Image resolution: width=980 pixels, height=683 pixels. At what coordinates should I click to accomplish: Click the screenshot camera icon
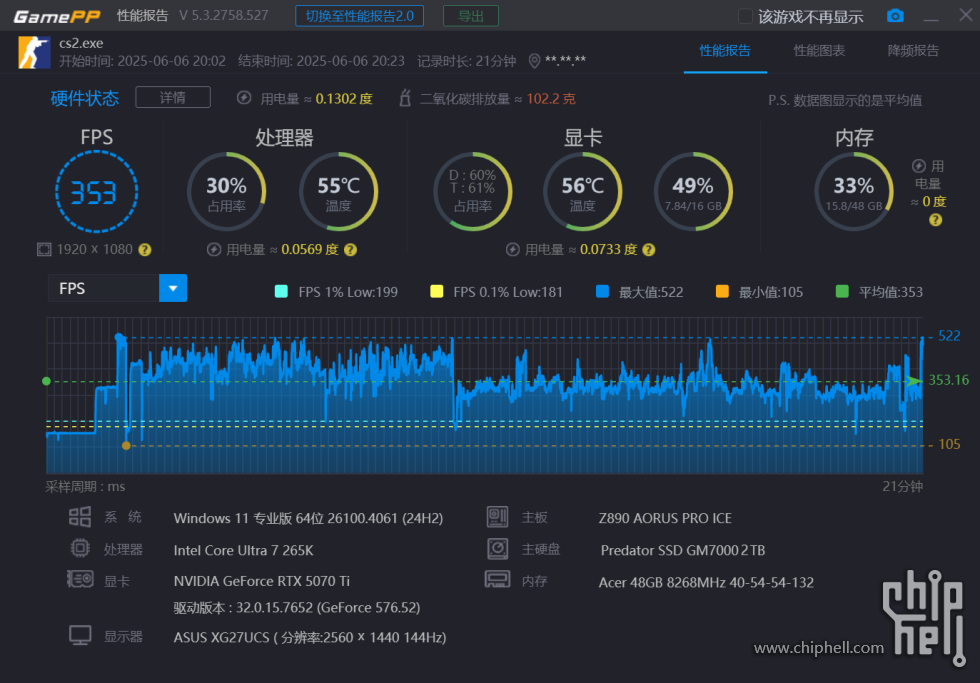pos(895,16)
